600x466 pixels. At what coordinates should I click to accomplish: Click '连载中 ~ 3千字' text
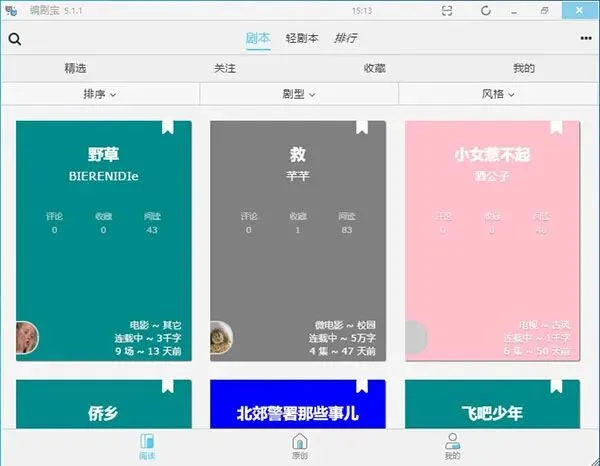(148, 338)
